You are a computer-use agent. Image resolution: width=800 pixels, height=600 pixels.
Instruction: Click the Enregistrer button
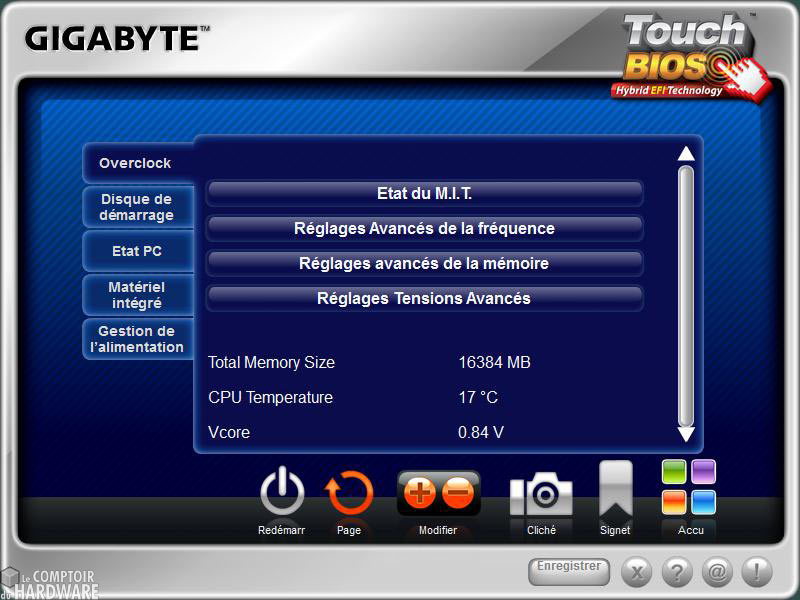[x=569, y=570]
